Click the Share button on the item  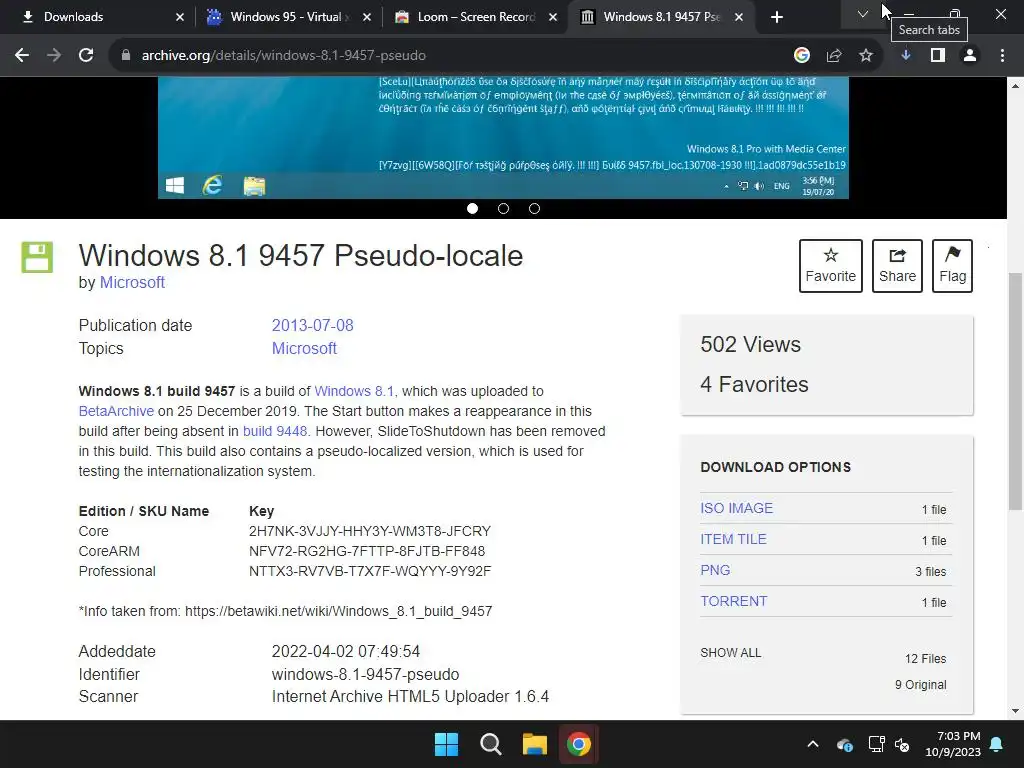pos(897,266)
